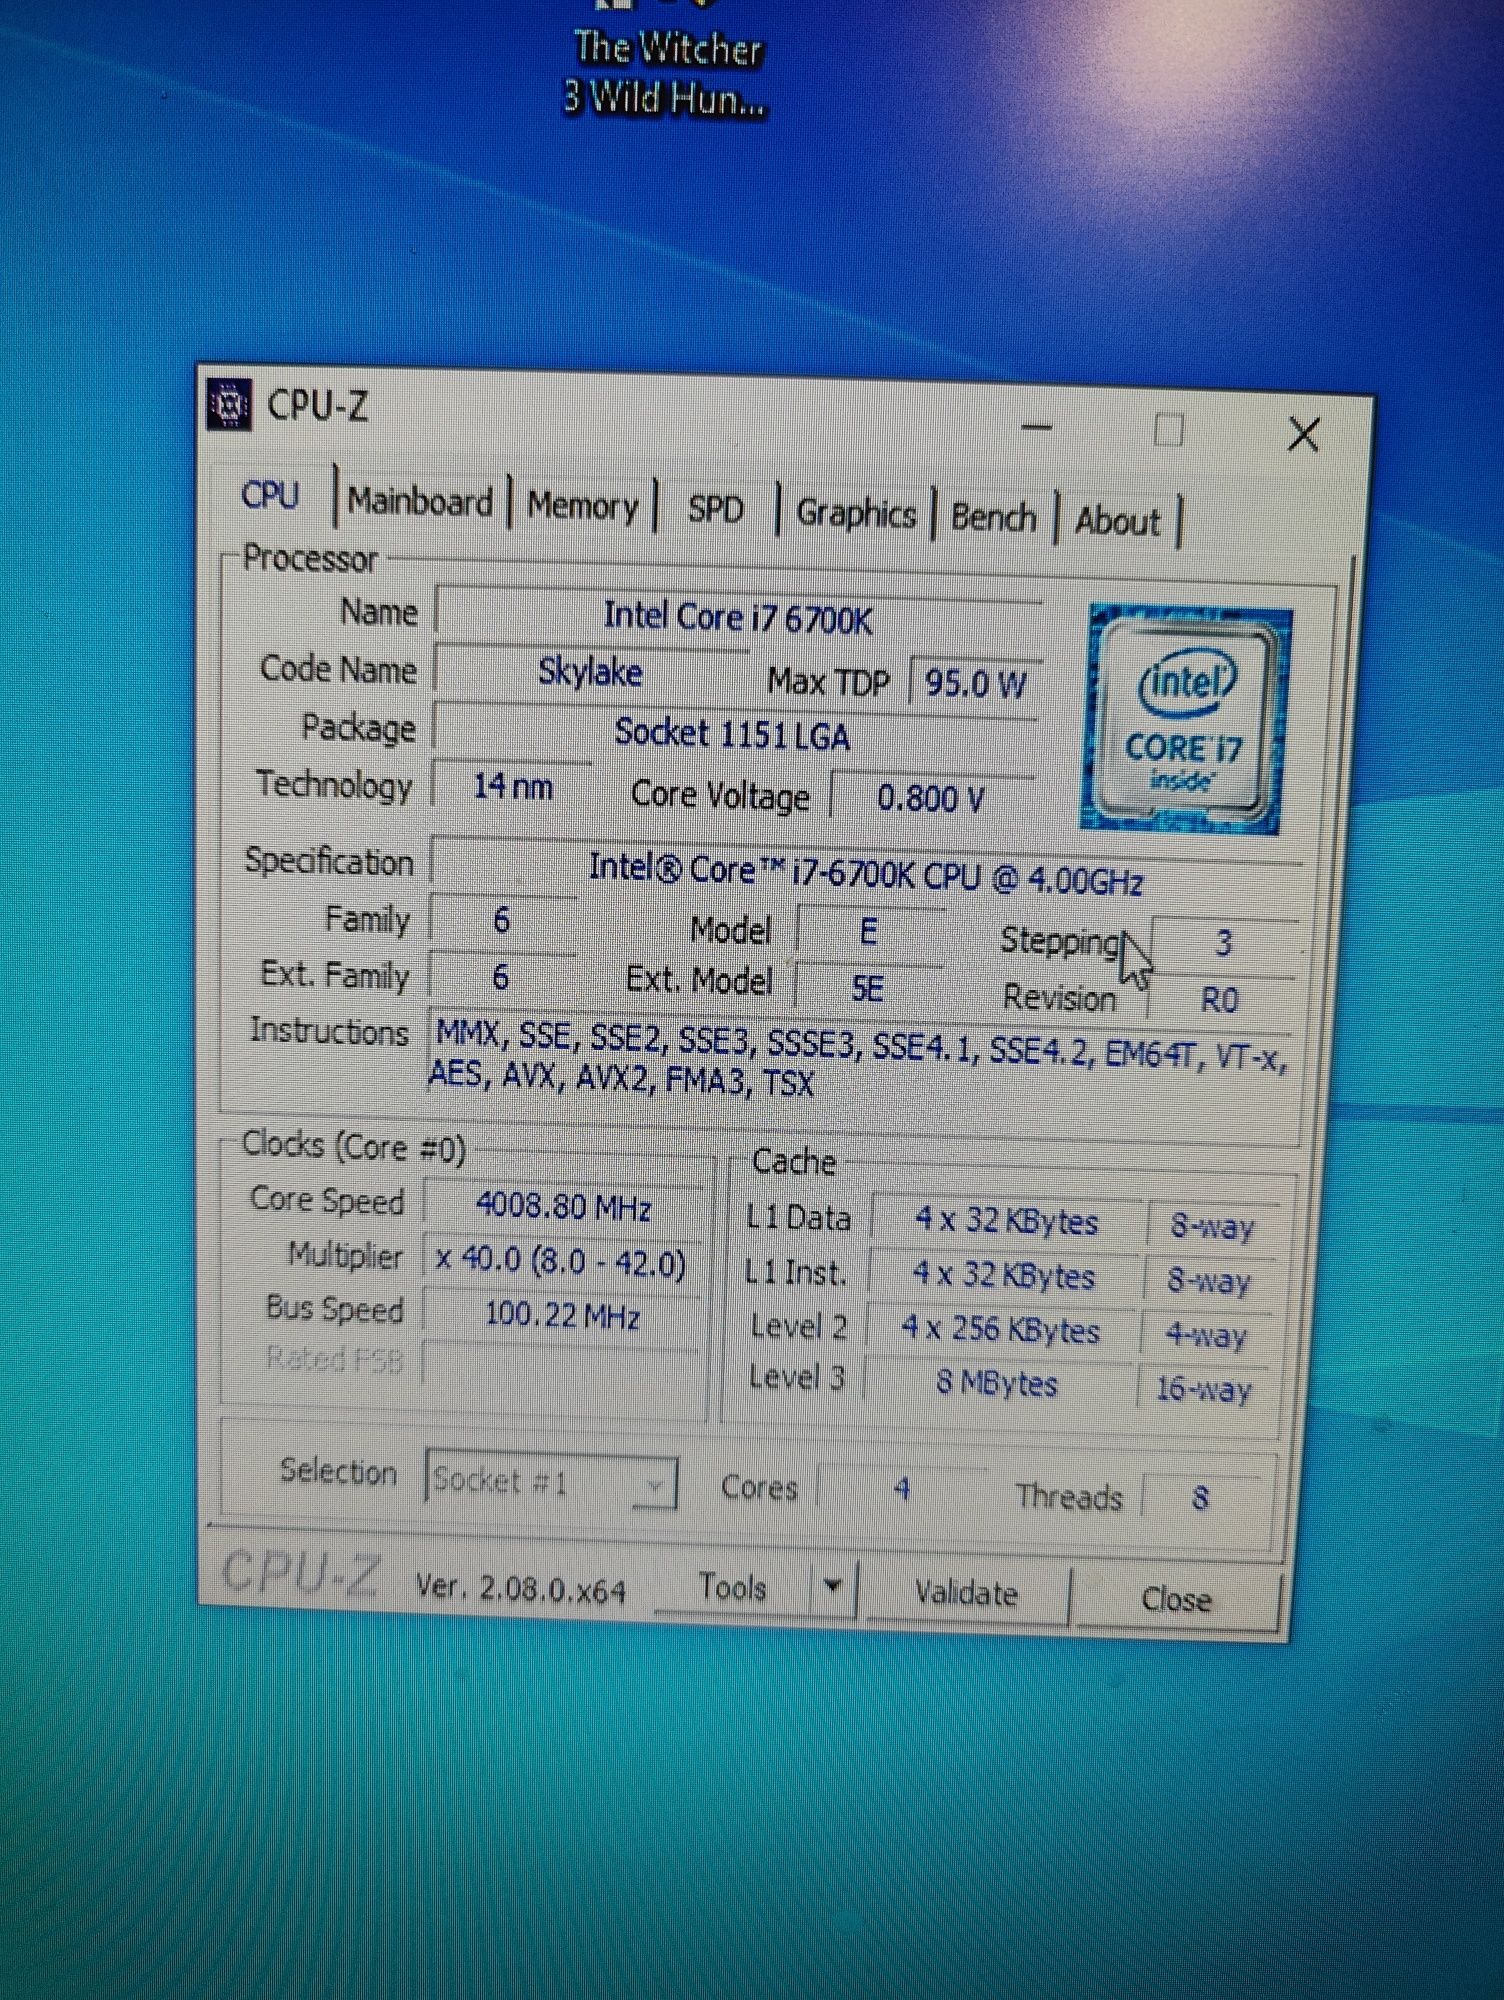This screenshot has height=2000, width=1504.
Task: Click the 14 nm technology value
Action: (x=512, y=787)
